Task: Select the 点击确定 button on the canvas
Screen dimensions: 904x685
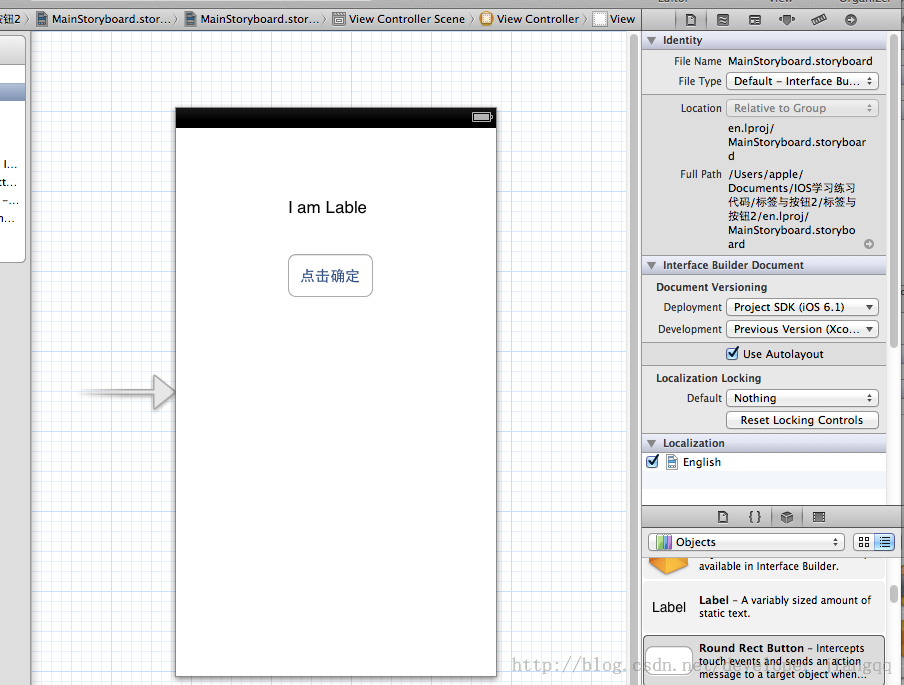Action: pos(330,276)
